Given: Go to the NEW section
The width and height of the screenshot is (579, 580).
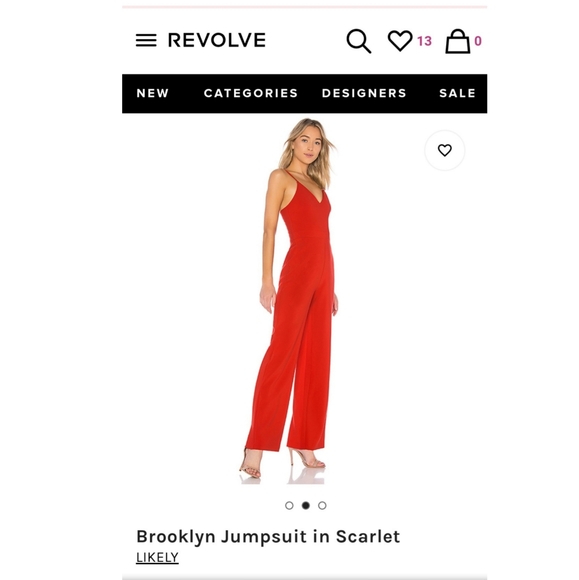Looking at the screenshot, I should (153, 93).
